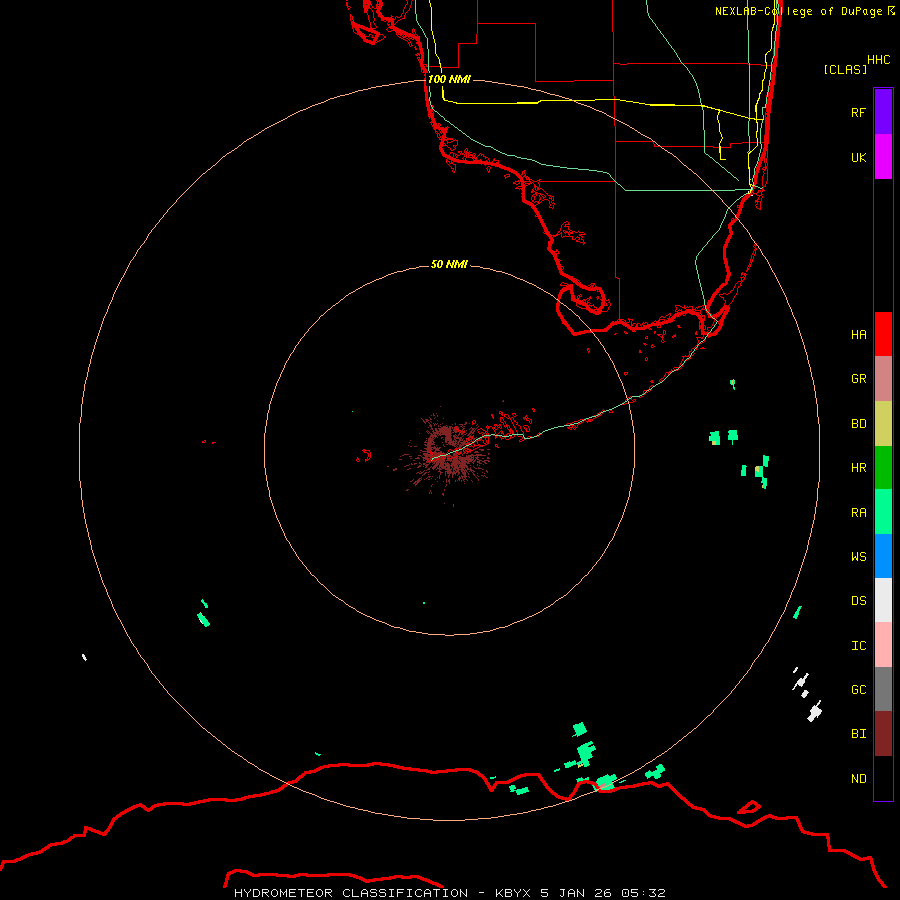Click the GR legend label
Screen dimensions: 900x900
[858, 379]
